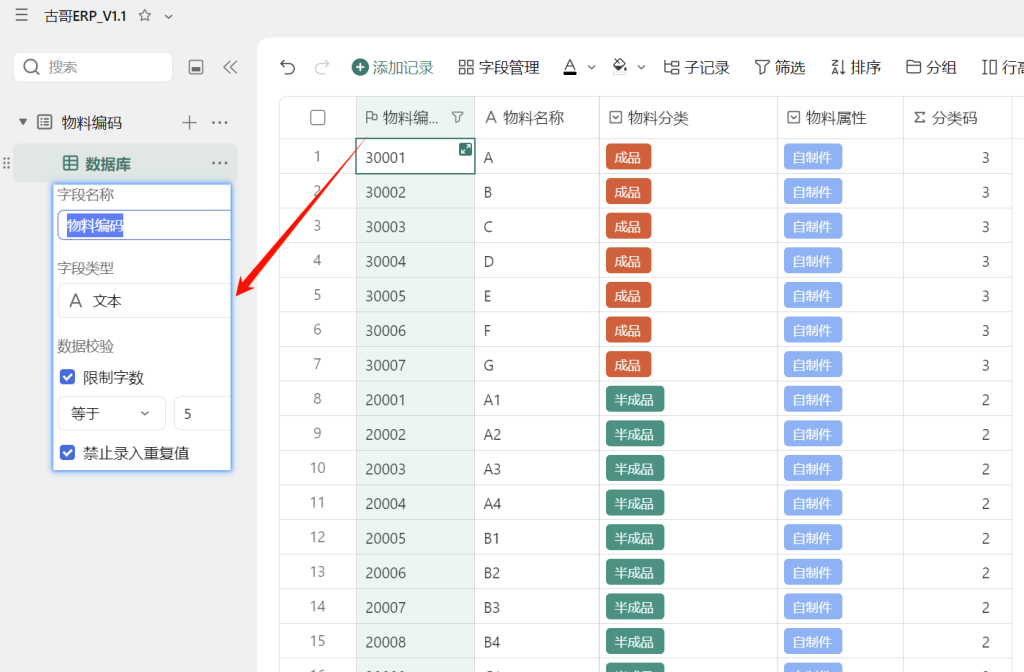The height and width of the screenshot is (672, 1024).
Task: Click the 字段名称 input with 物料编码
Action: pos(144,225)
